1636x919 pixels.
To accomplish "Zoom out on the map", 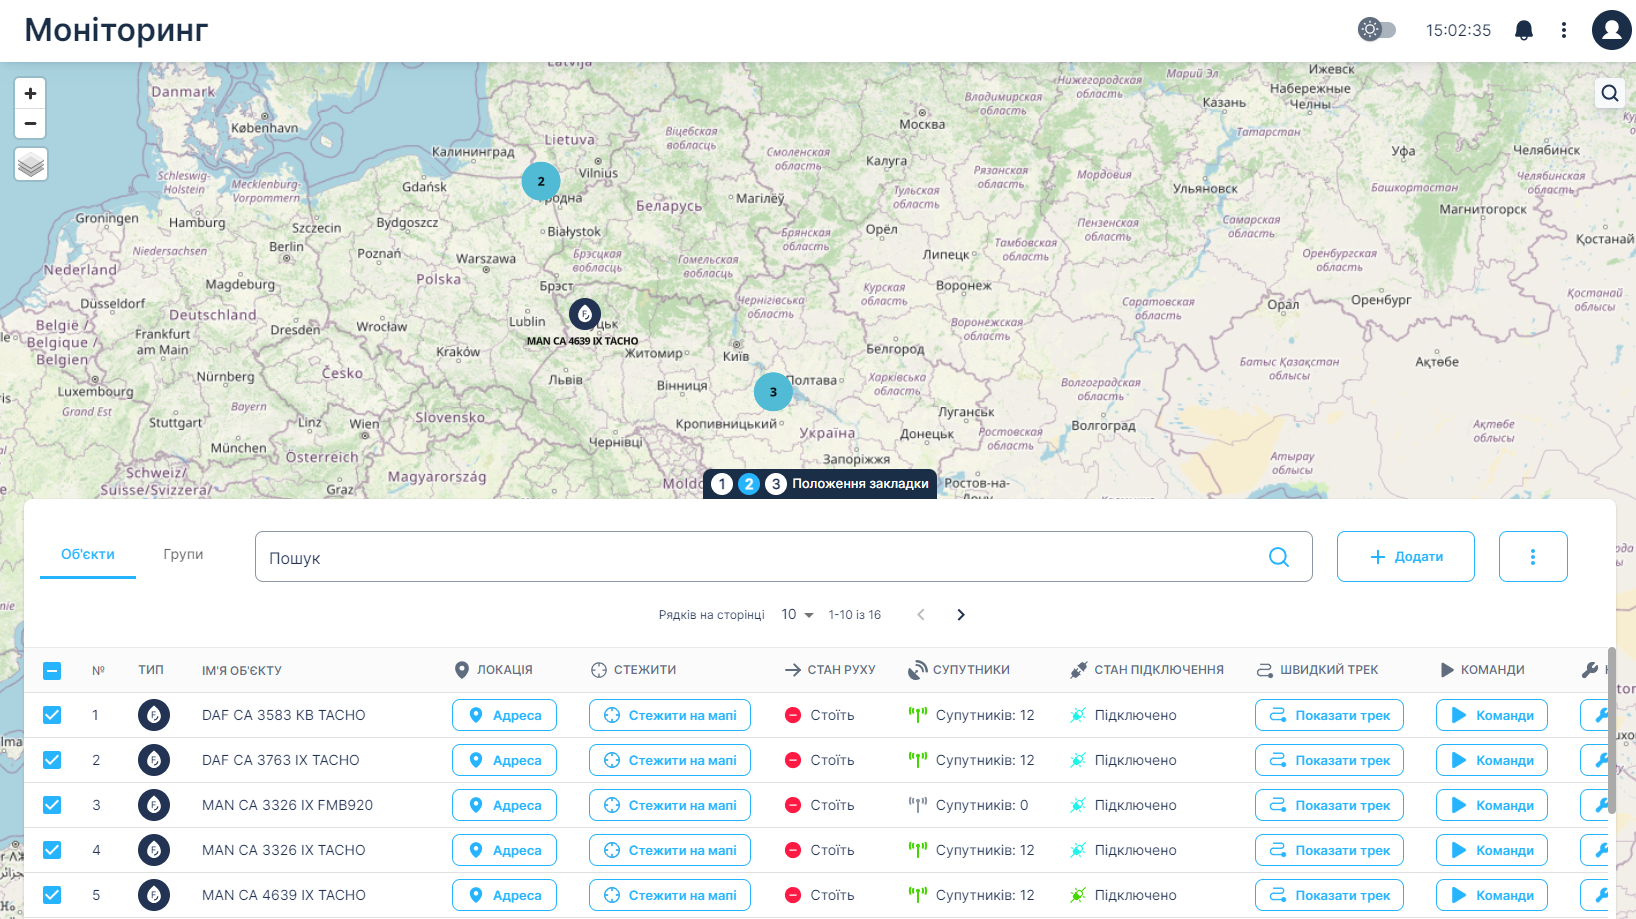I will pyautogui.click(x=30, y=124).
